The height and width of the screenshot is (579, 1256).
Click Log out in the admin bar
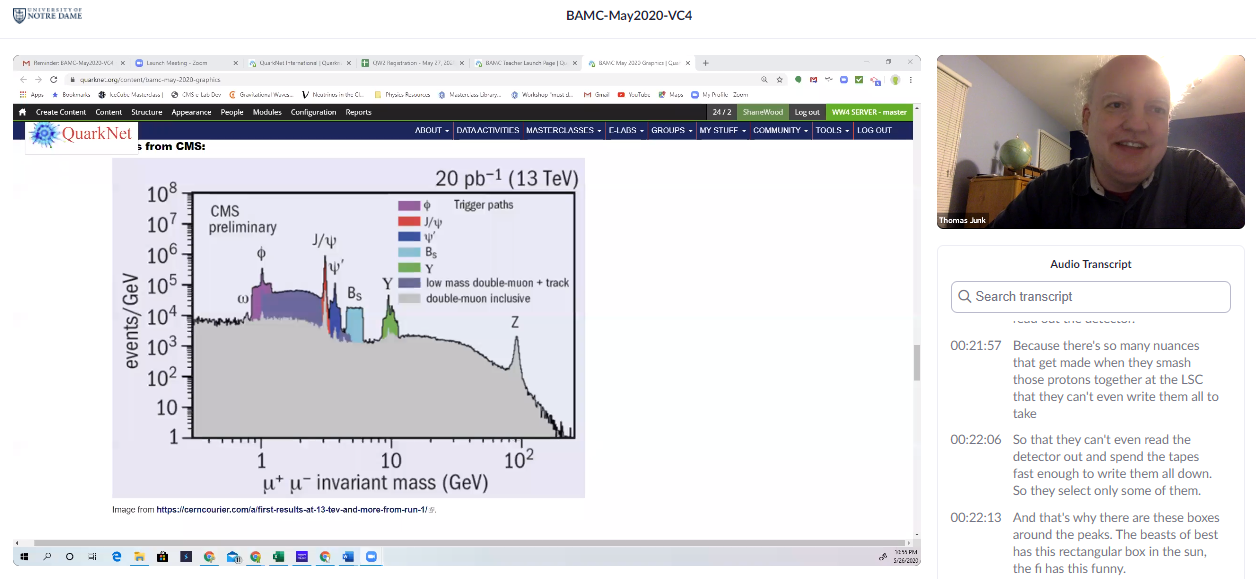(x=807, y=112)
